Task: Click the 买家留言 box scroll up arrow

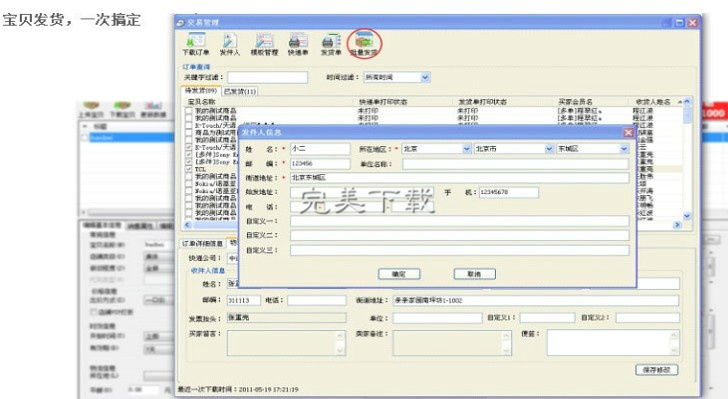Action: 341,335
